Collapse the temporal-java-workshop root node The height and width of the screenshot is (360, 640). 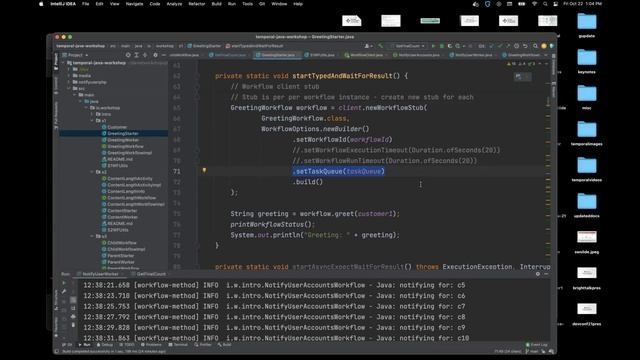click(63, 63)
